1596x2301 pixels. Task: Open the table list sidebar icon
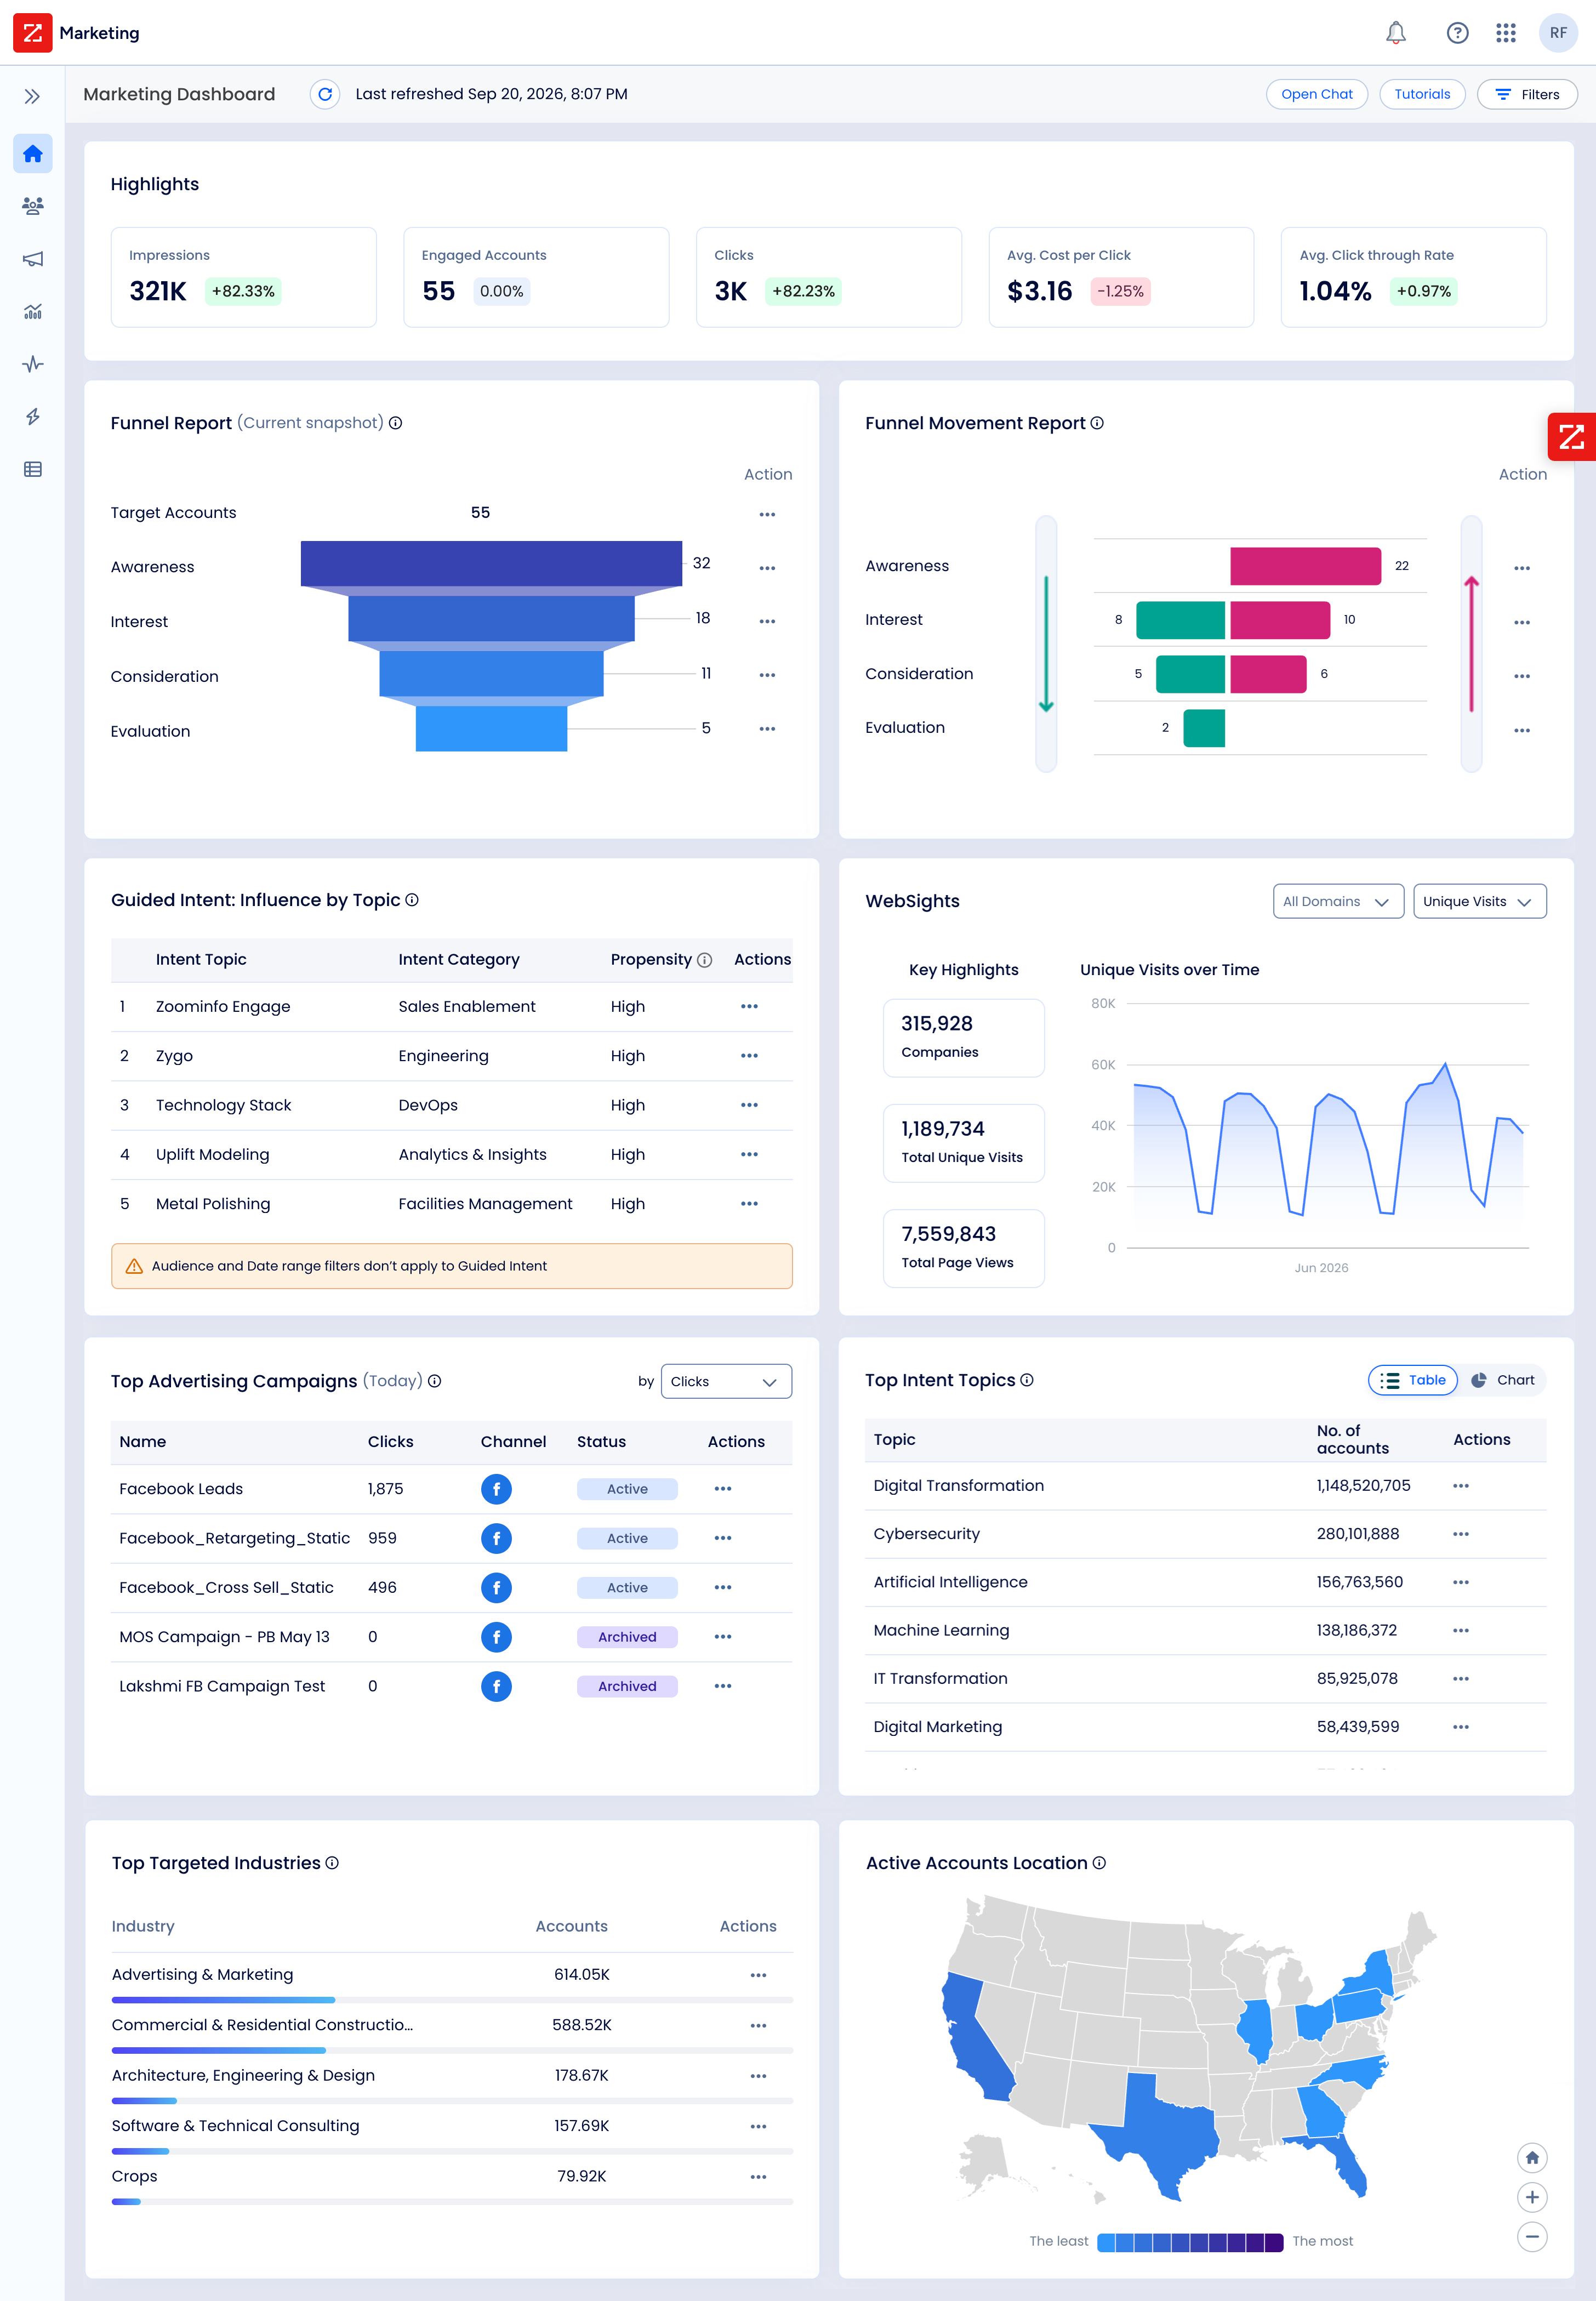click(x=33, y=469)
